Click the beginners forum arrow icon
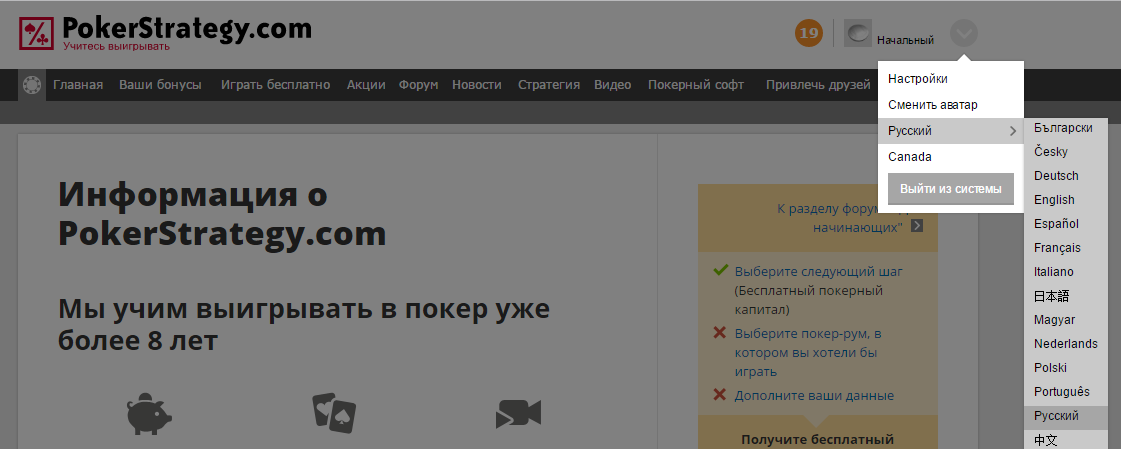Viewport: 1121px width, 449px height. click(917, 226)
